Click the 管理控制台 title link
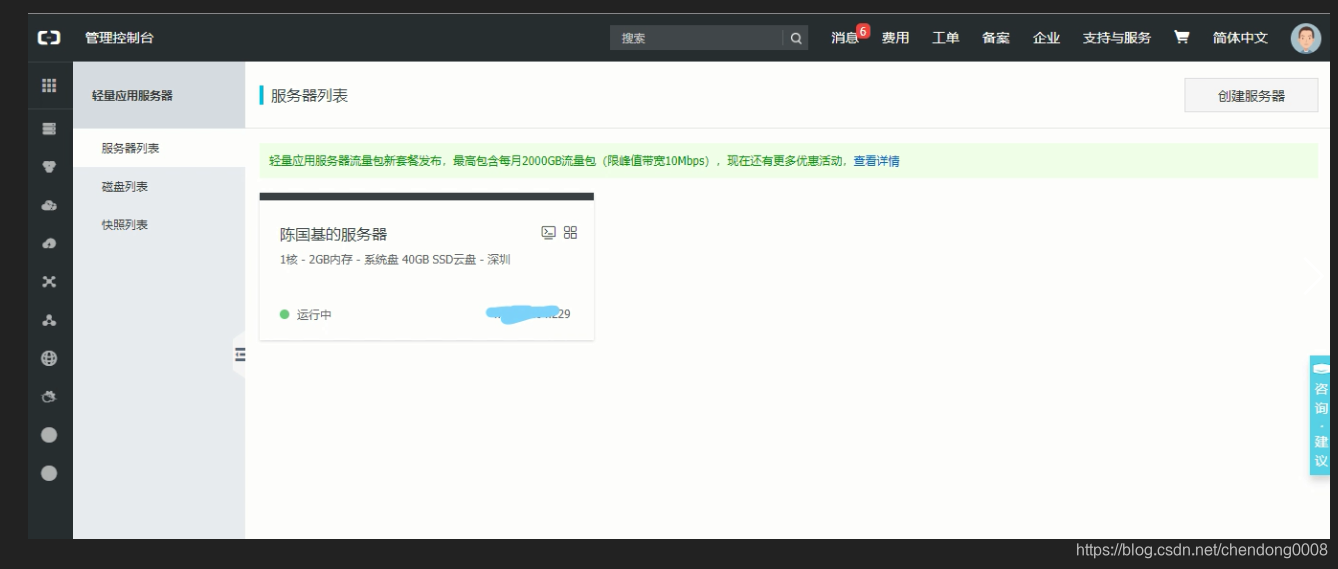 pyautogui.click(x=119, y=38)
